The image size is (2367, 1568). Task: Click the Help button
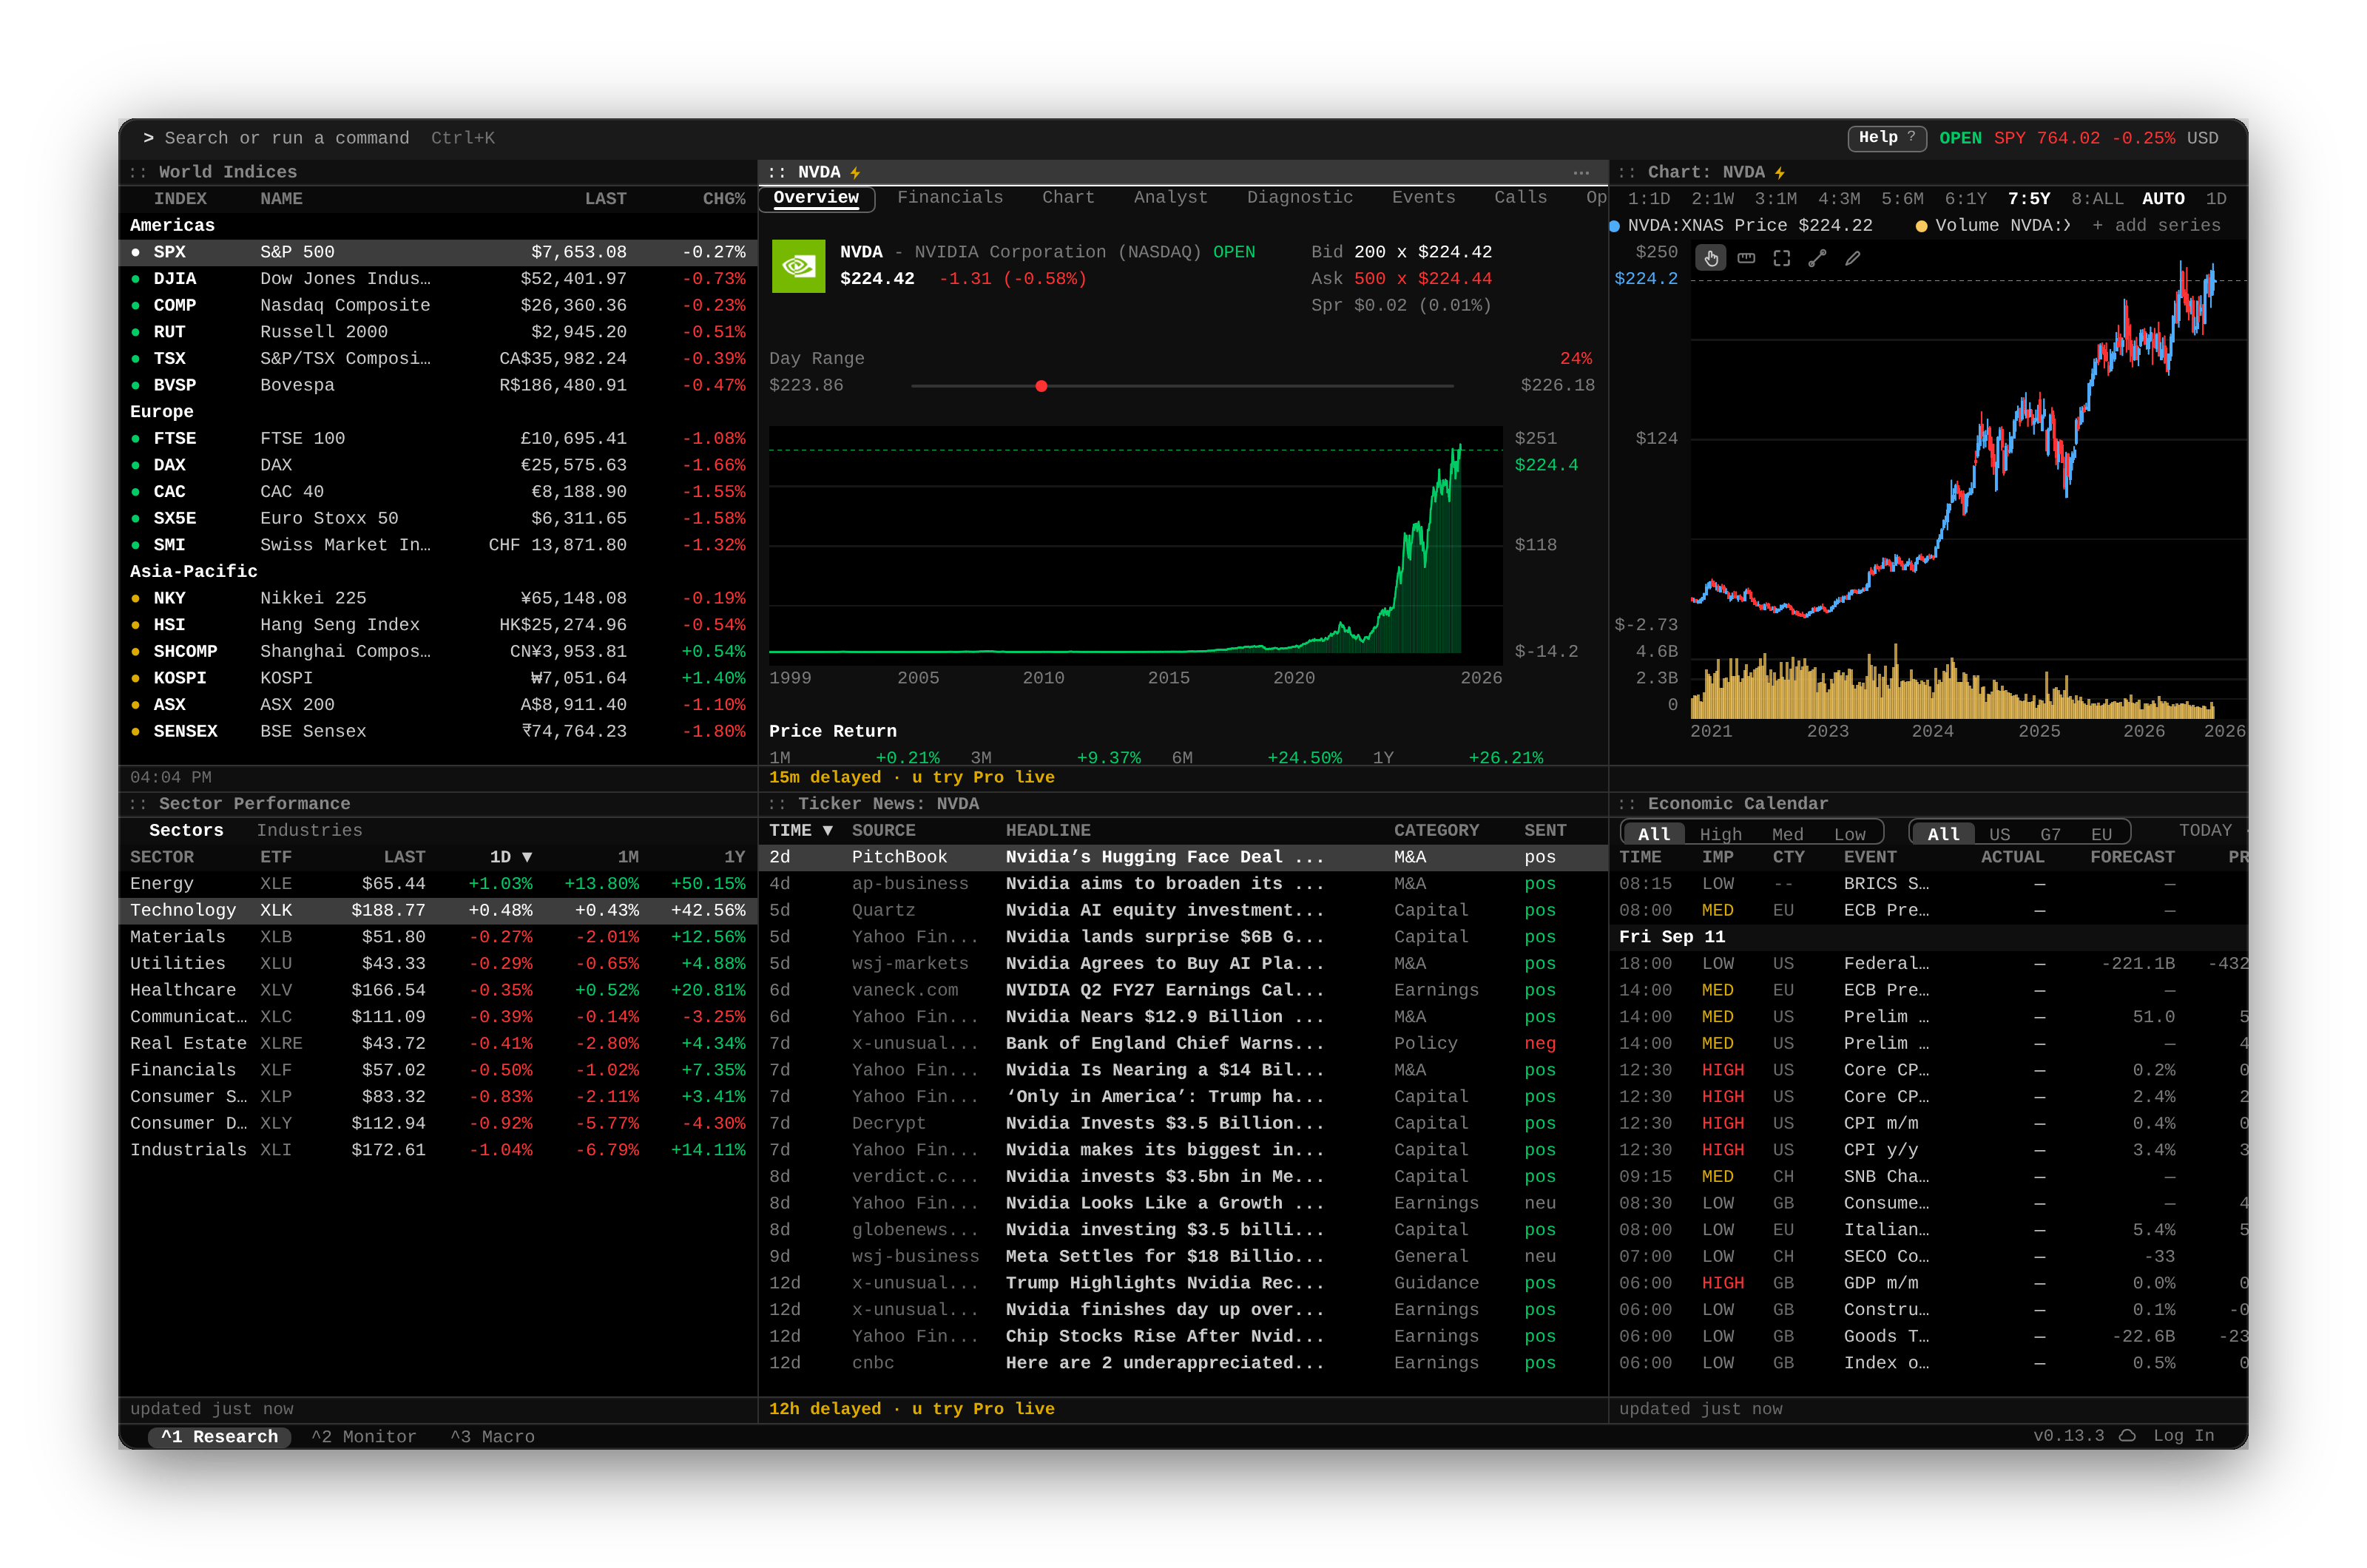point(1886,138)
